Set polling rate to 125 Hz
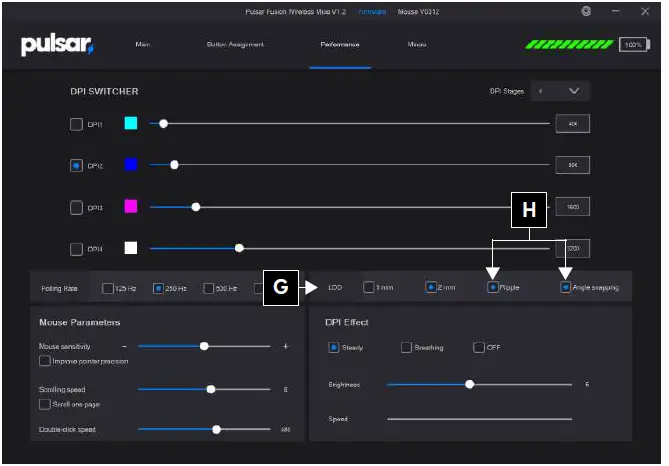Screen dimensions: 669x466 pyautogui.click(x=108, y=288)
